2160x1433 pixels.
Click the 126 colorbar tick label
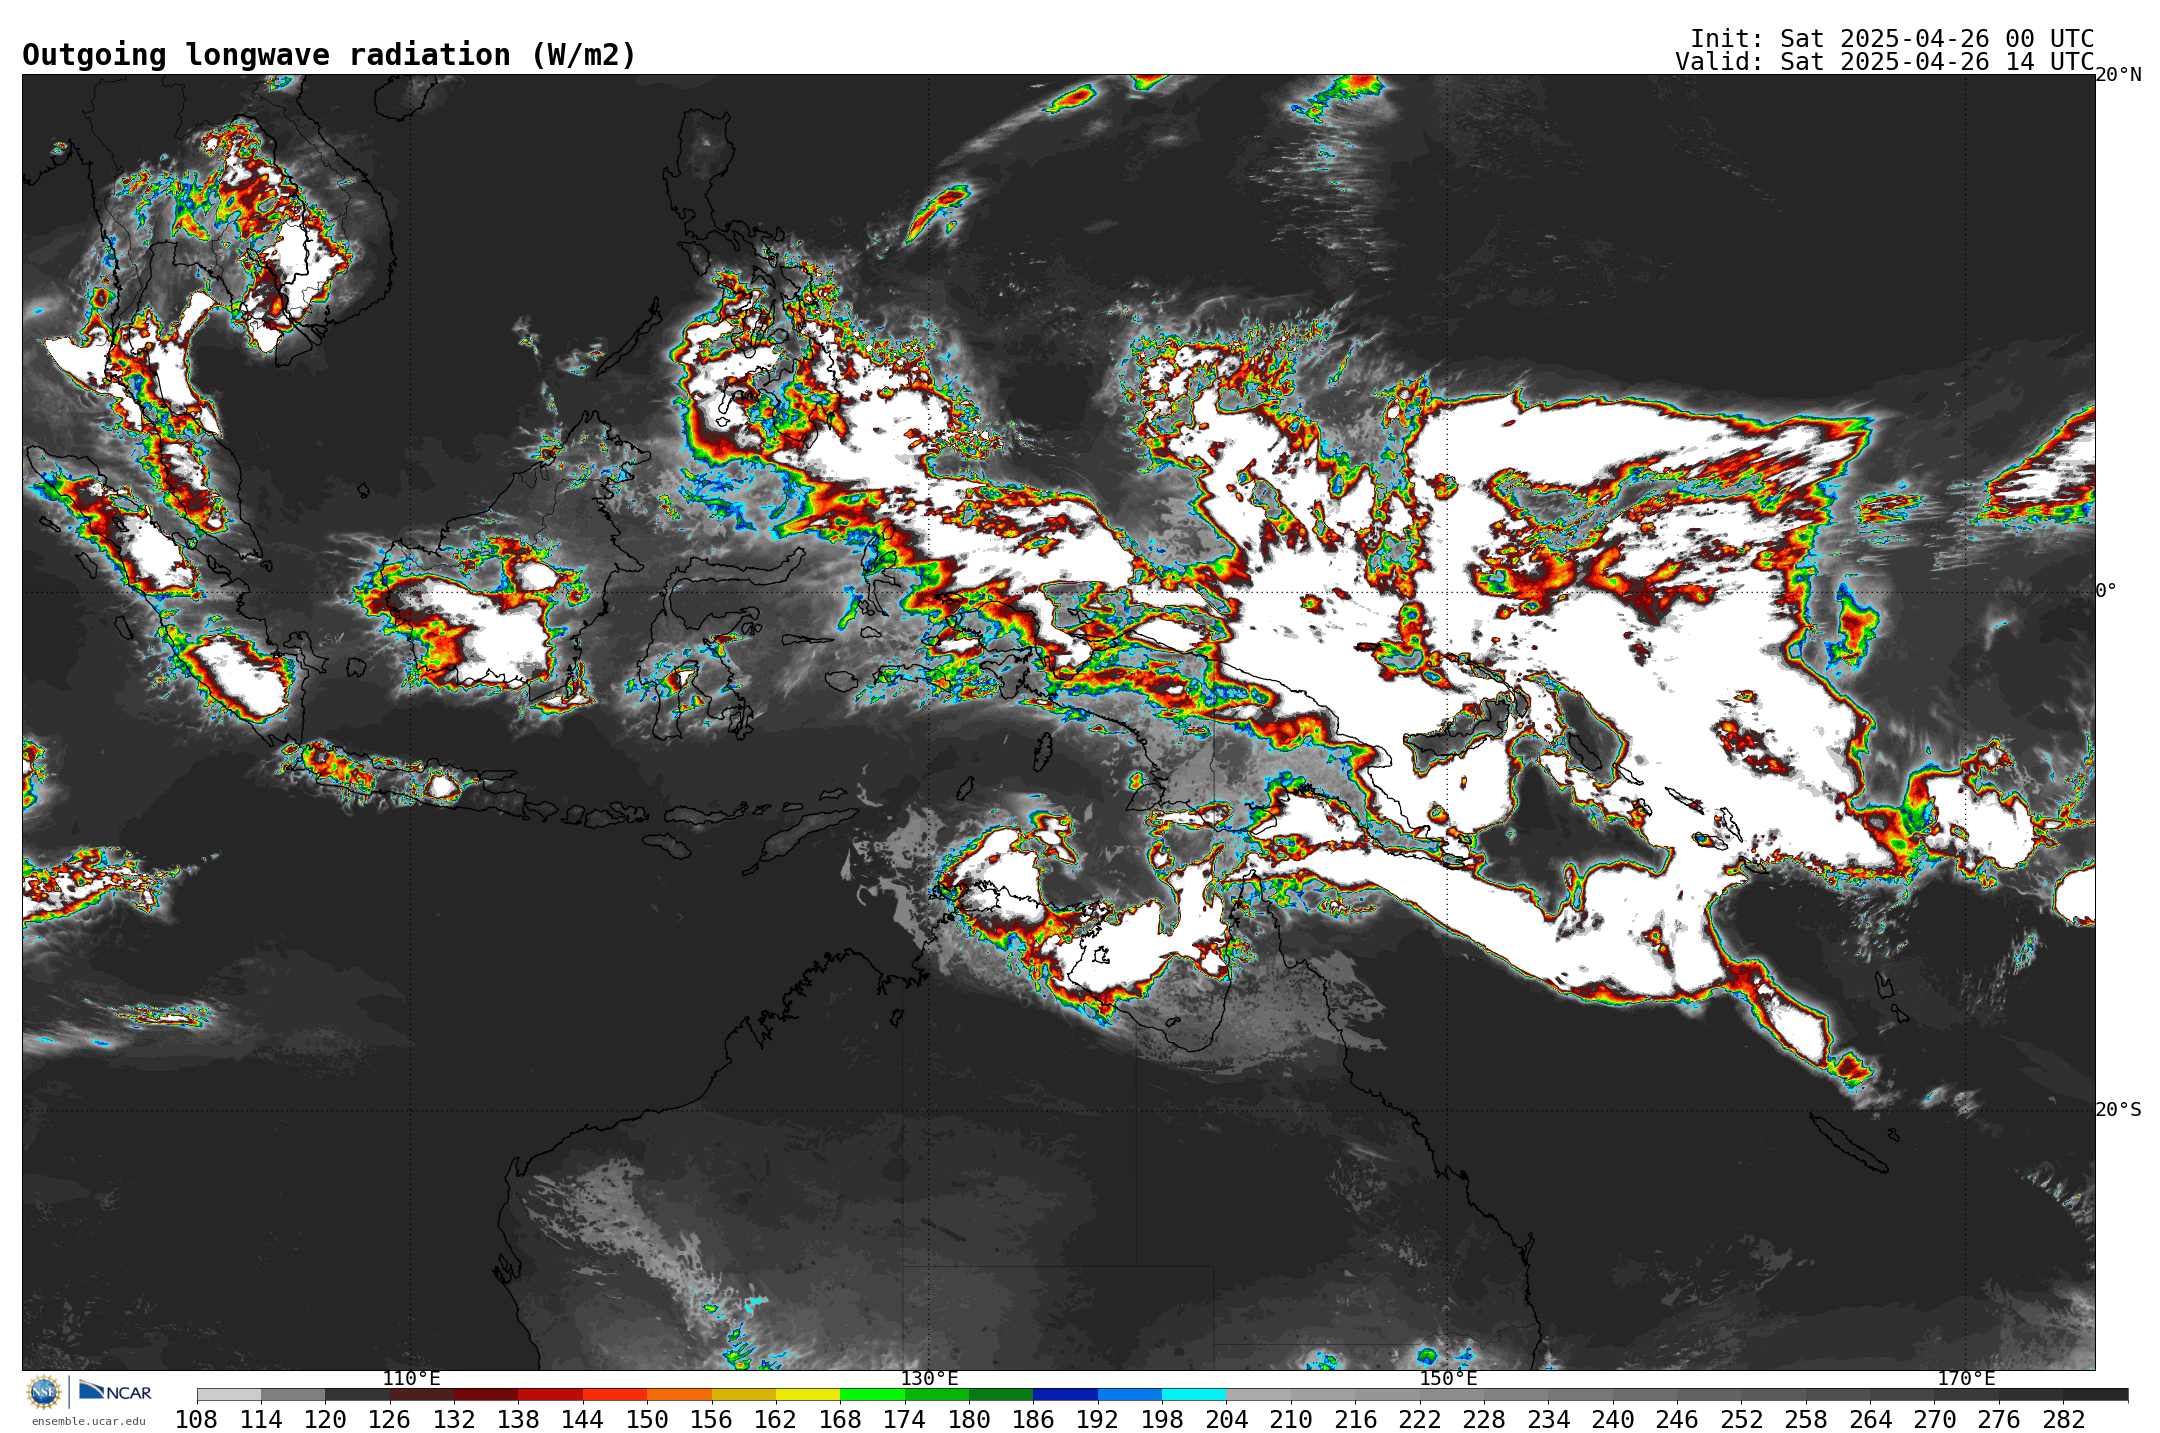point(390,1420)
